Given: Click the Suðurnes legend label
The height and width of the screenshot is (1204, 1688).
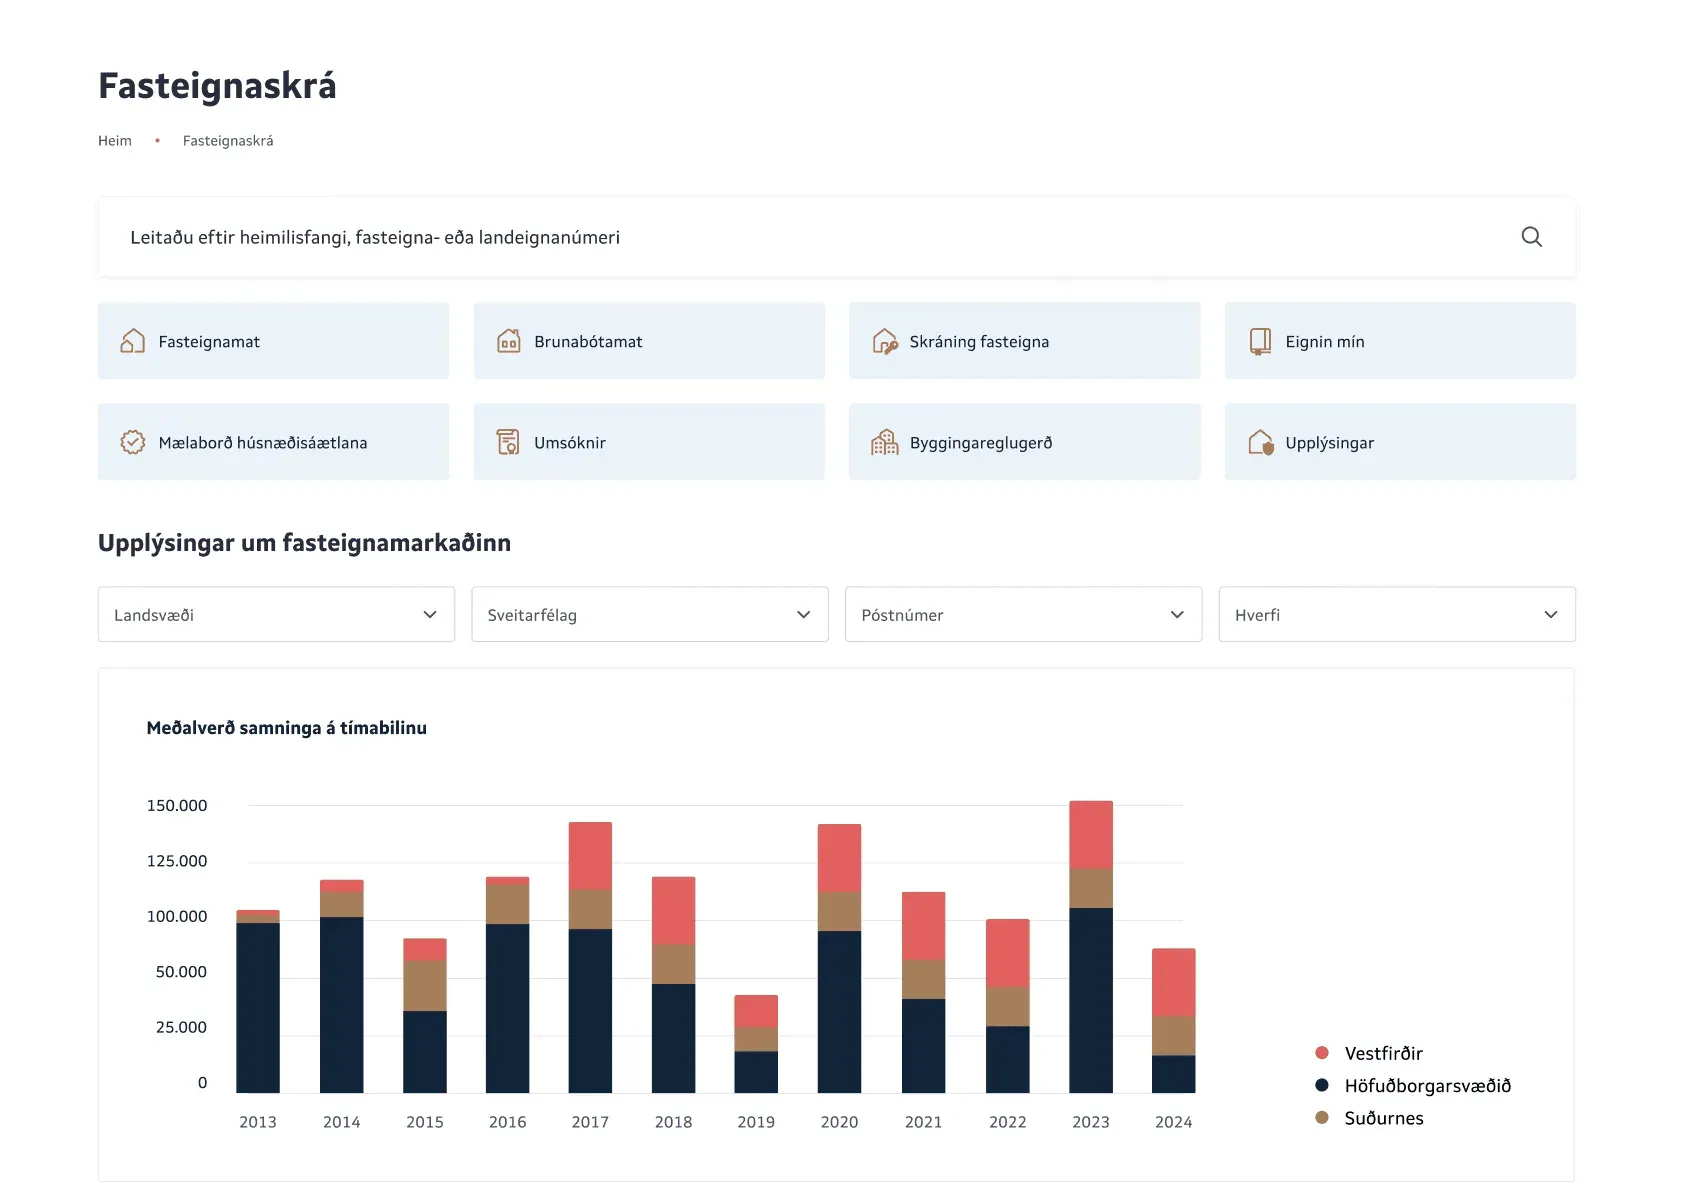Looking at the screenshot, I should 1384,1118.
